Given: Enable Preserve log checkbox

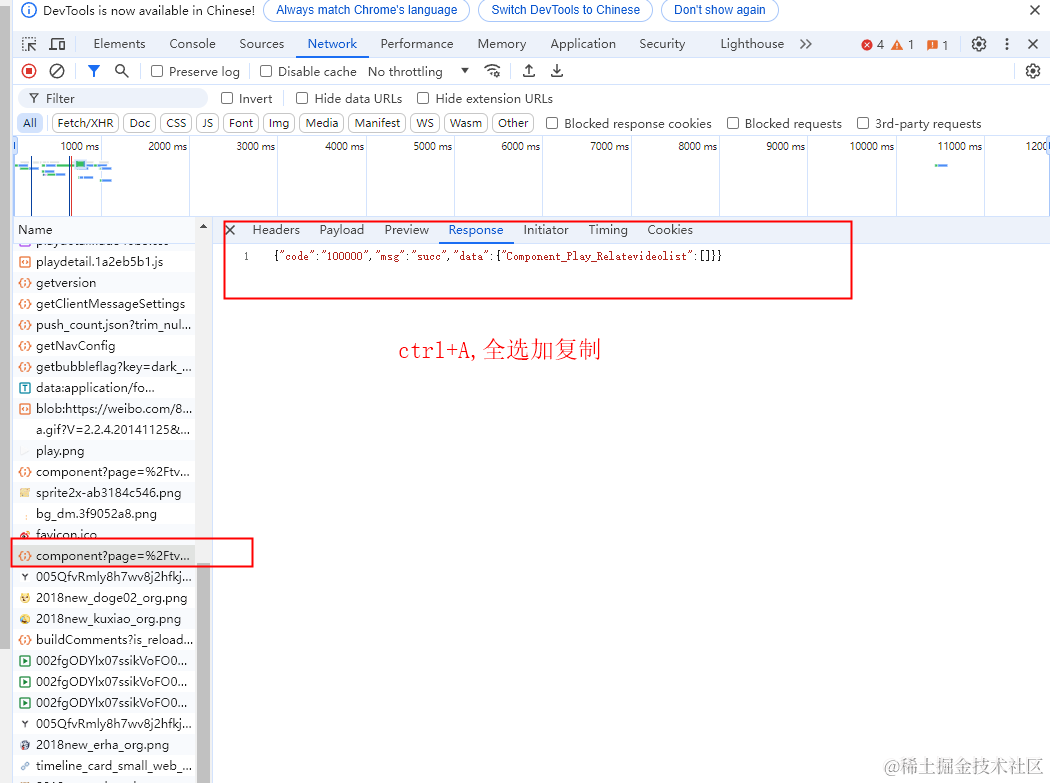Looking at the screenshot, I should [x=157, y=71].
